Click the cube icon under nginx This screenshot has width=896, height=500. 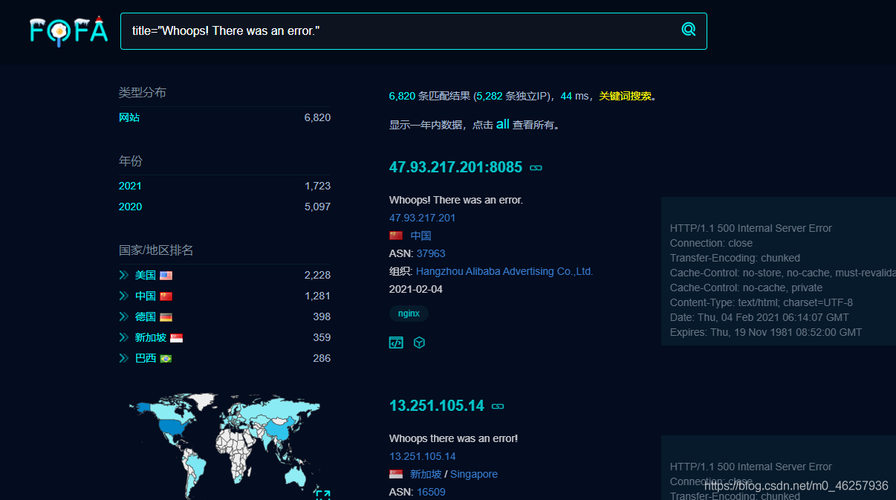(419, 343)
